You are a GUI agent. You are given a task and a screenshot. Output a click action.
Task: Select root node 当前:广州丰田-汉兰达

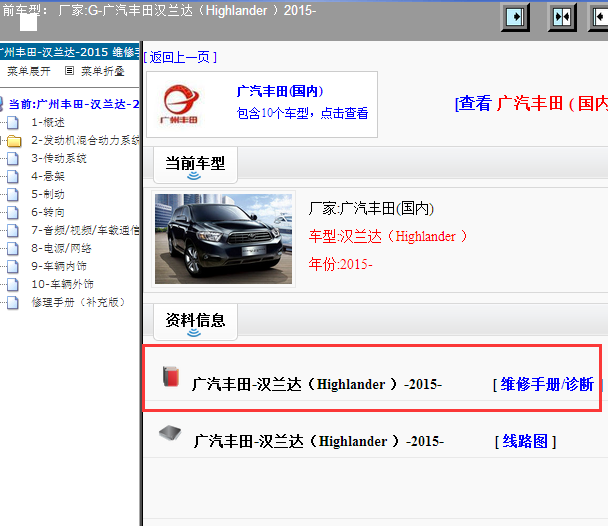(x=74, y=104)
